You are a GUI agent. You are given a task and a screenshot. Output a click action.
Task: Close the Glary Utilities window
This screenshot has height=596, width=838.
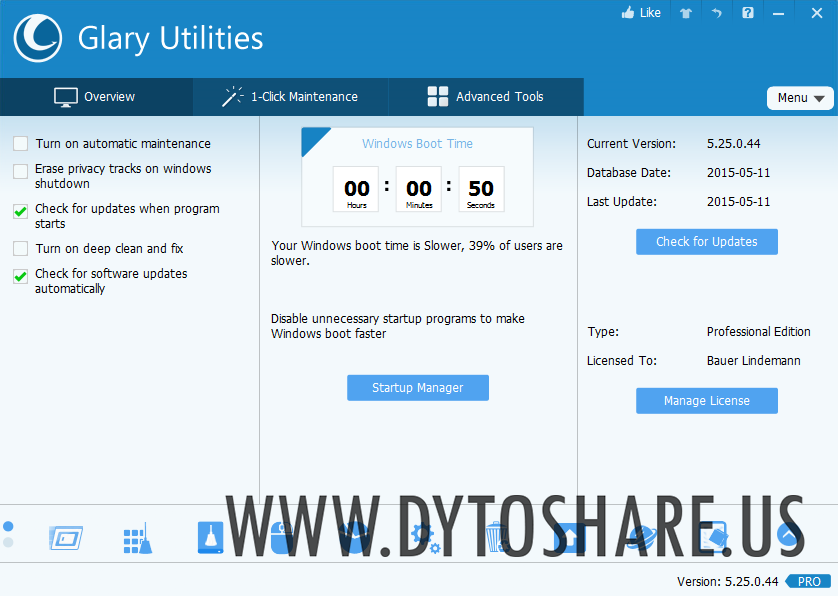click(817, 13)
